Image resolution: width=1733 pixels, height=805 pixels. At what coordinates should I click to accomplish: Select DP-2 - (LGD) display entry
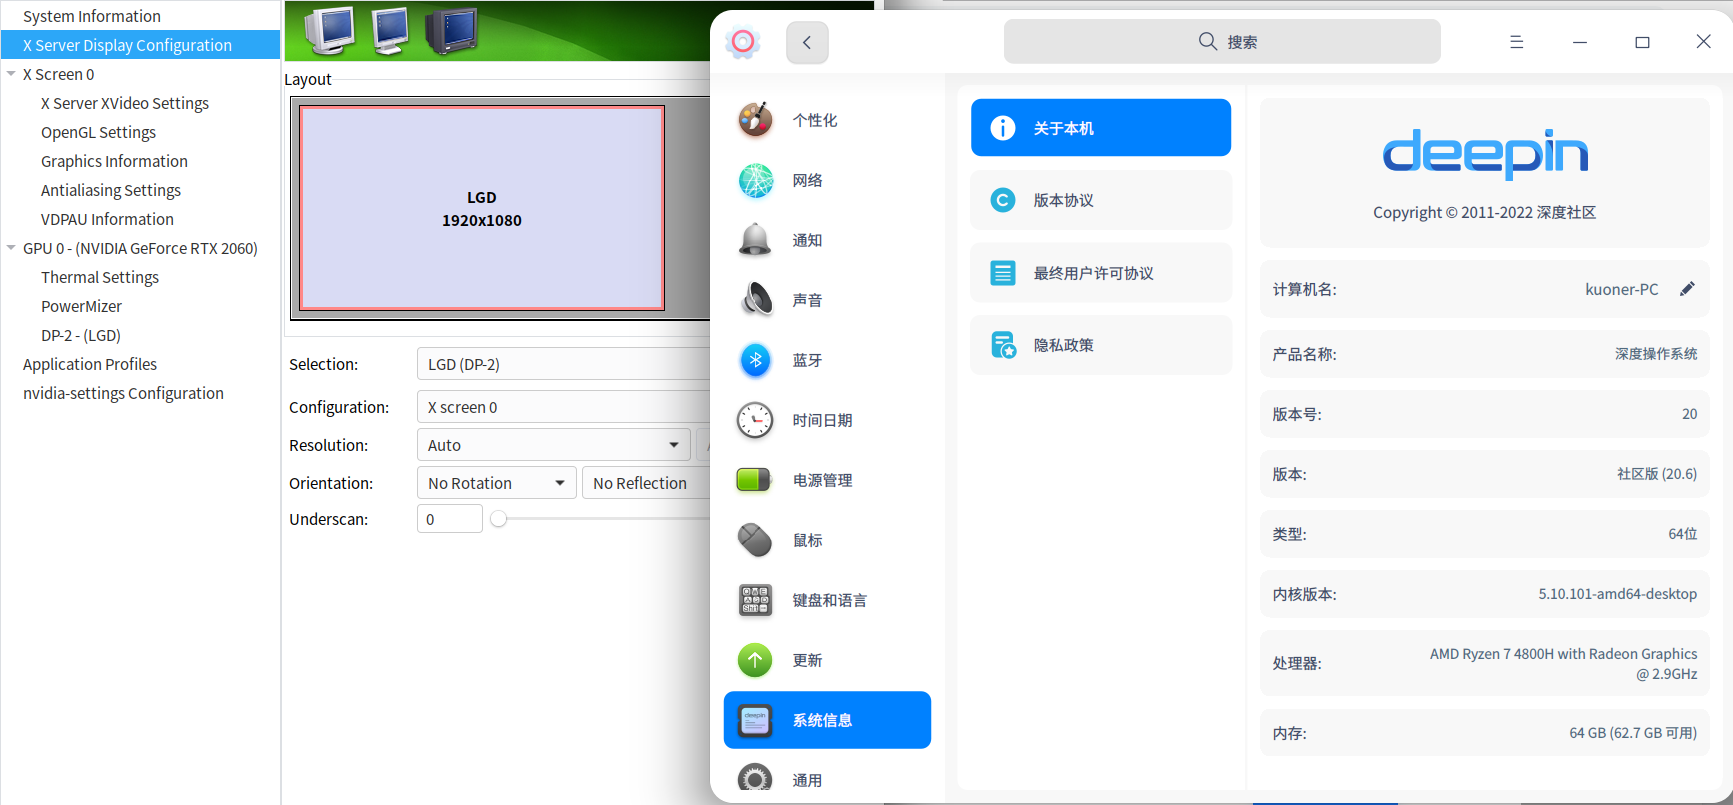[x=81, y=335]
